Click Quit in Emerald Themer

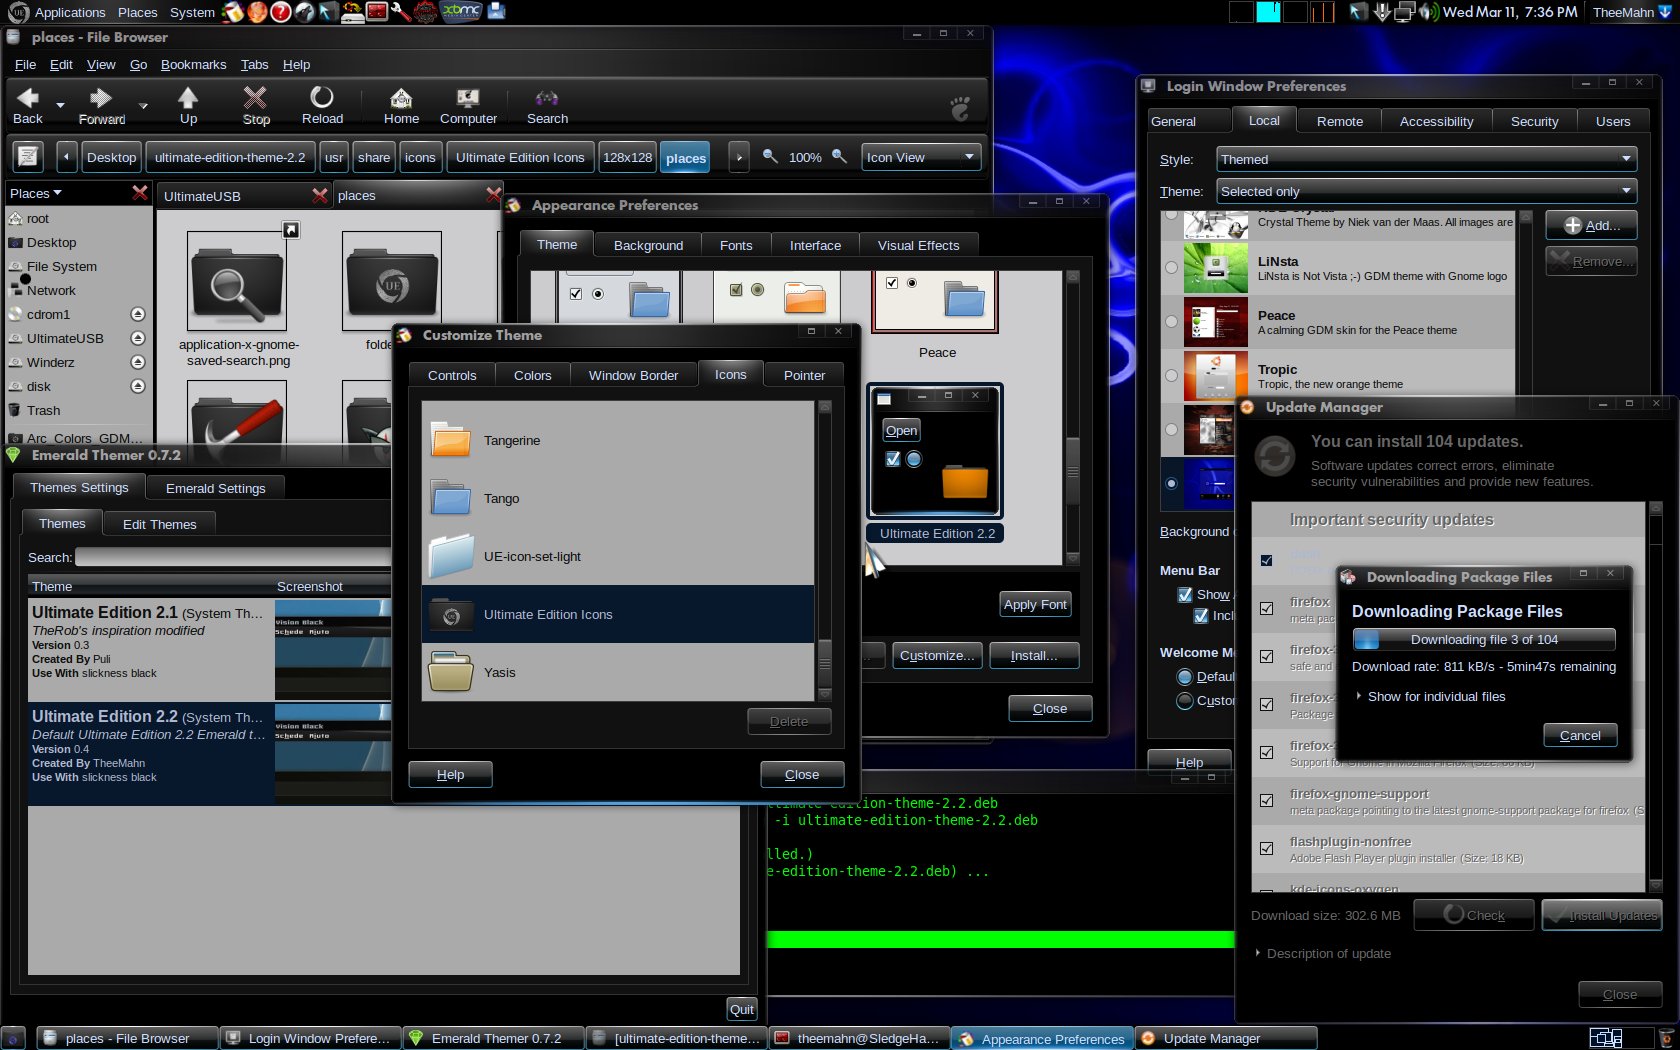[x=741, y=1009]
